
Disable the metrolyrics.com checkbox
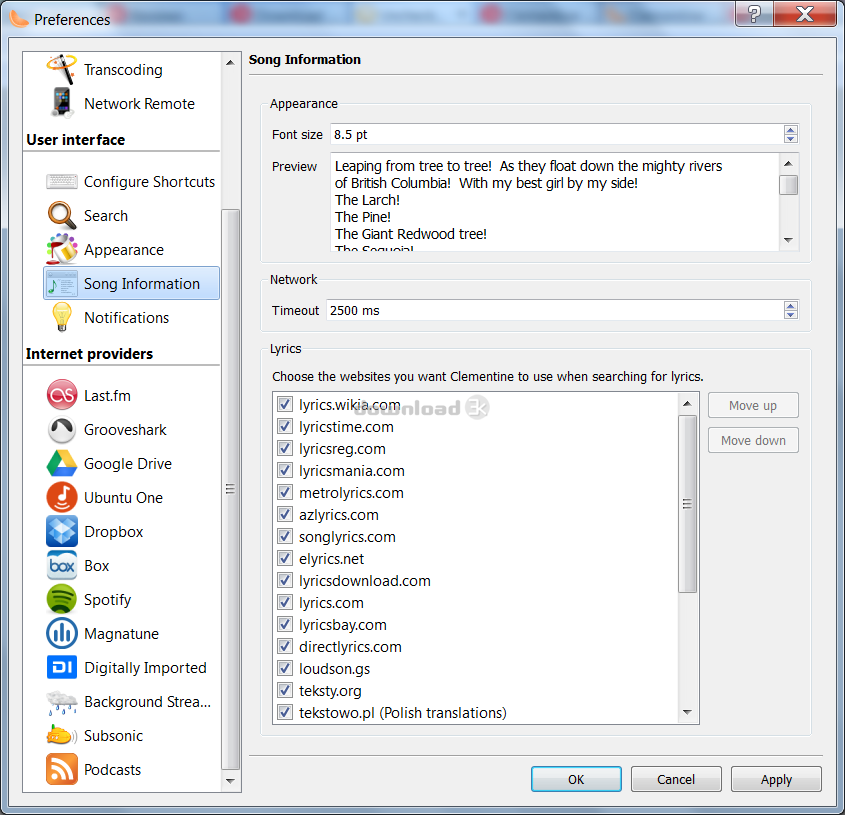pos(285,493)
